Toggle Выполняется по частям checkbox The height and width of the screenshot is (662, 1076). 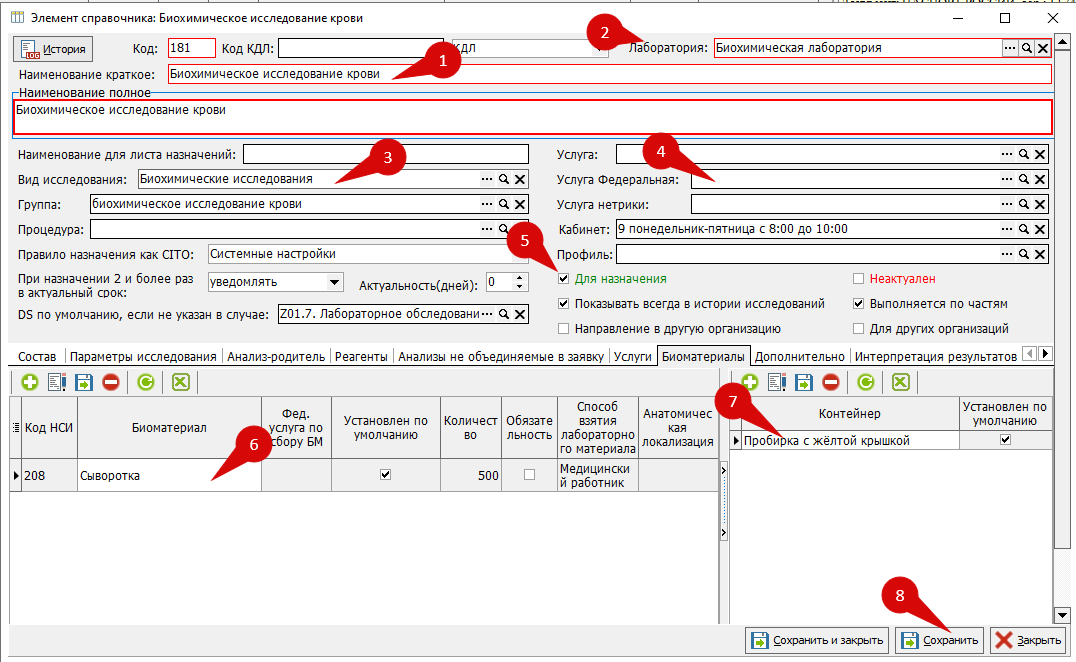tap(858, 303)
